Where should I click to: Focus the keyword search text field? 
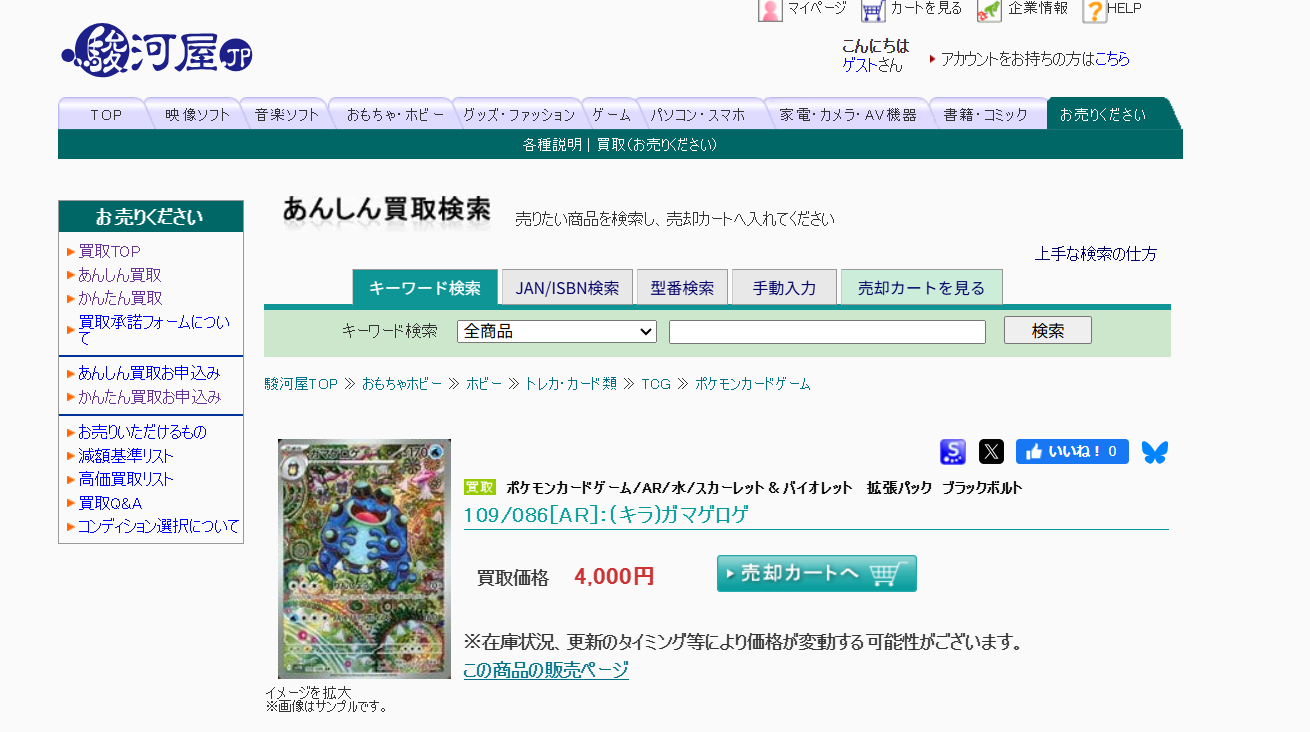click(x=827, y=332)
